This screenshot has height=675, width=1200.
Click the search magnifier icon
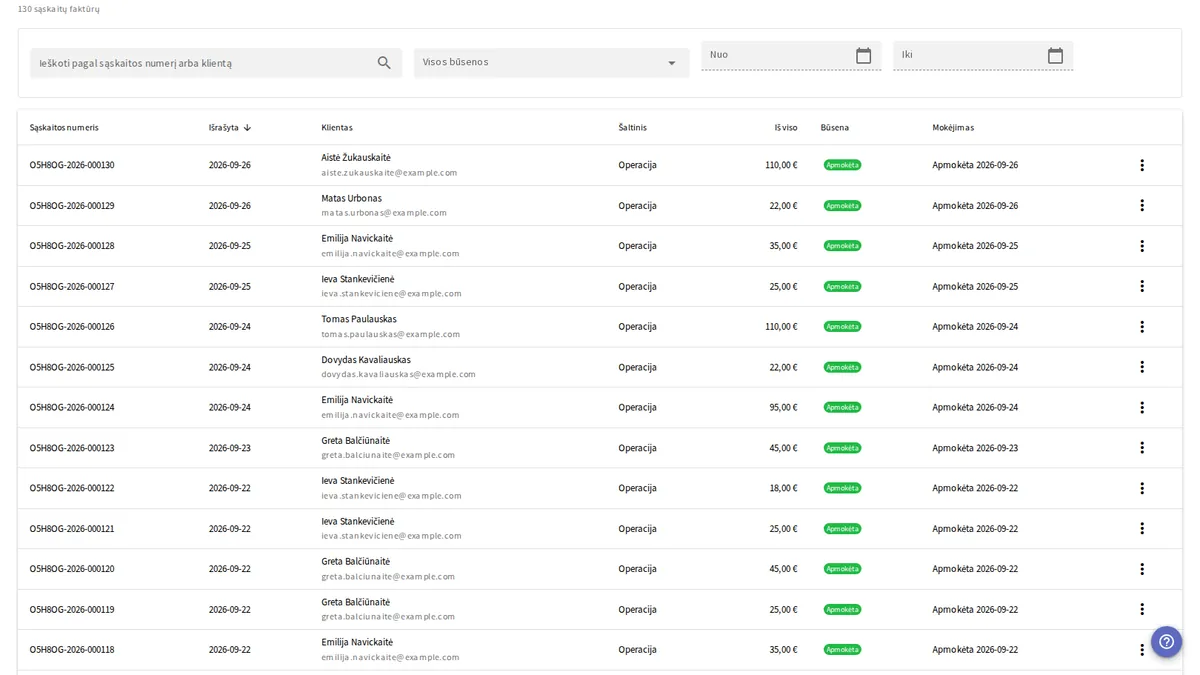[384, 63]
